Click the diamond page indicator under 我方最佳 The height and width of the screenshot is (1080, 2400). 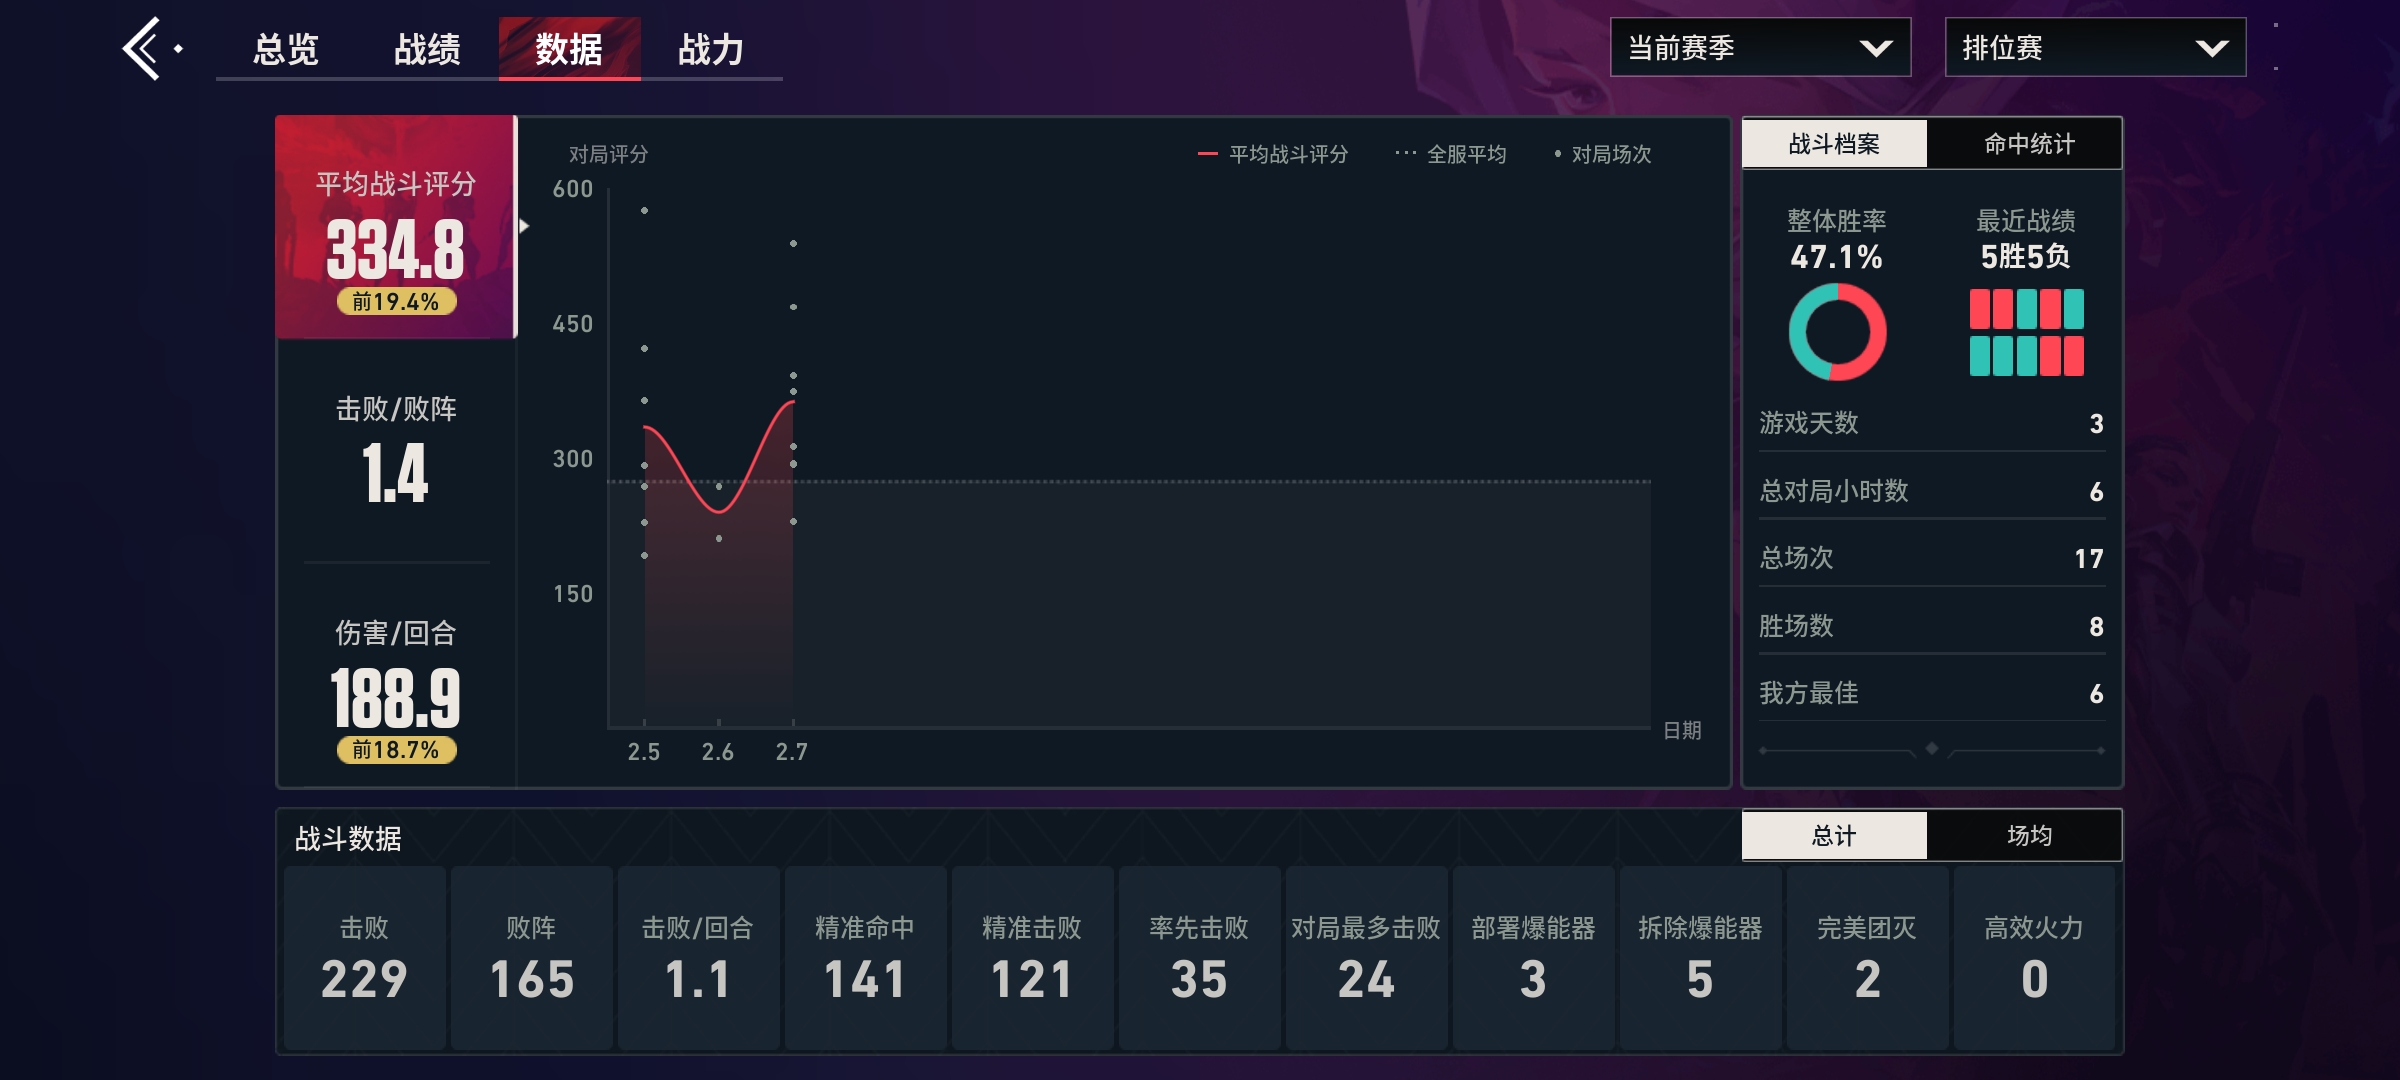point(1932,748)
